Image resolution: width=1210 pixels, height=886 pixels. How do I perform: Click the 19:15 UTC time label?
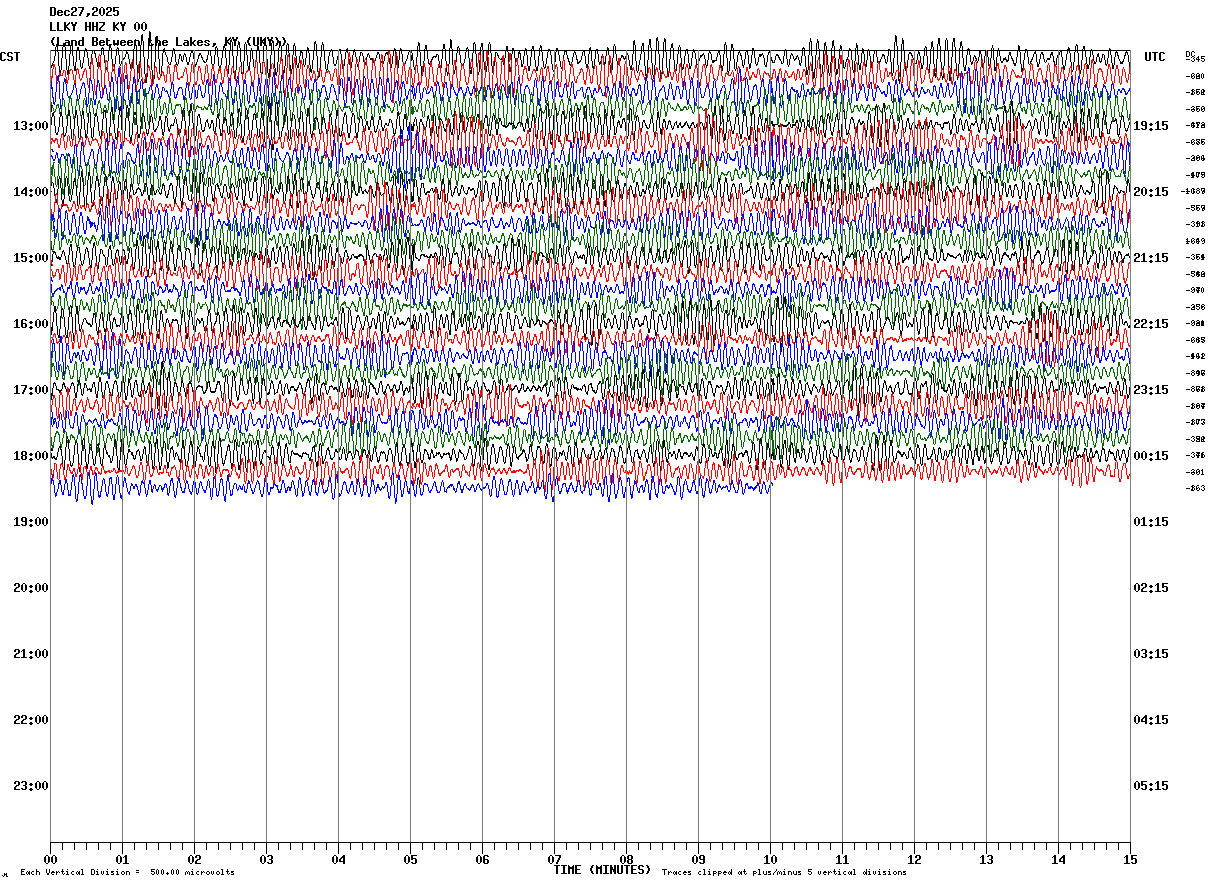coord(1150,126)
